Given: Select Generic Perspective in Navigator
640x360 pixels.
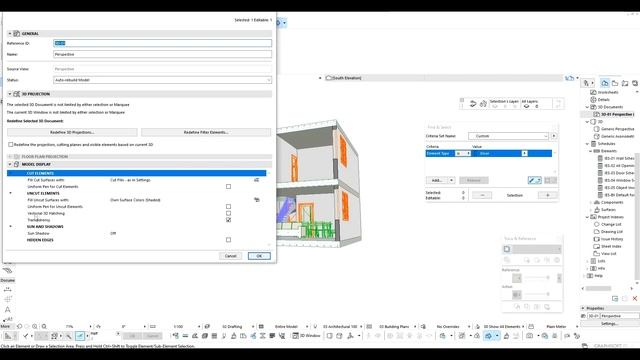Looking at the screenshot, I should click(x=618, y=129).
